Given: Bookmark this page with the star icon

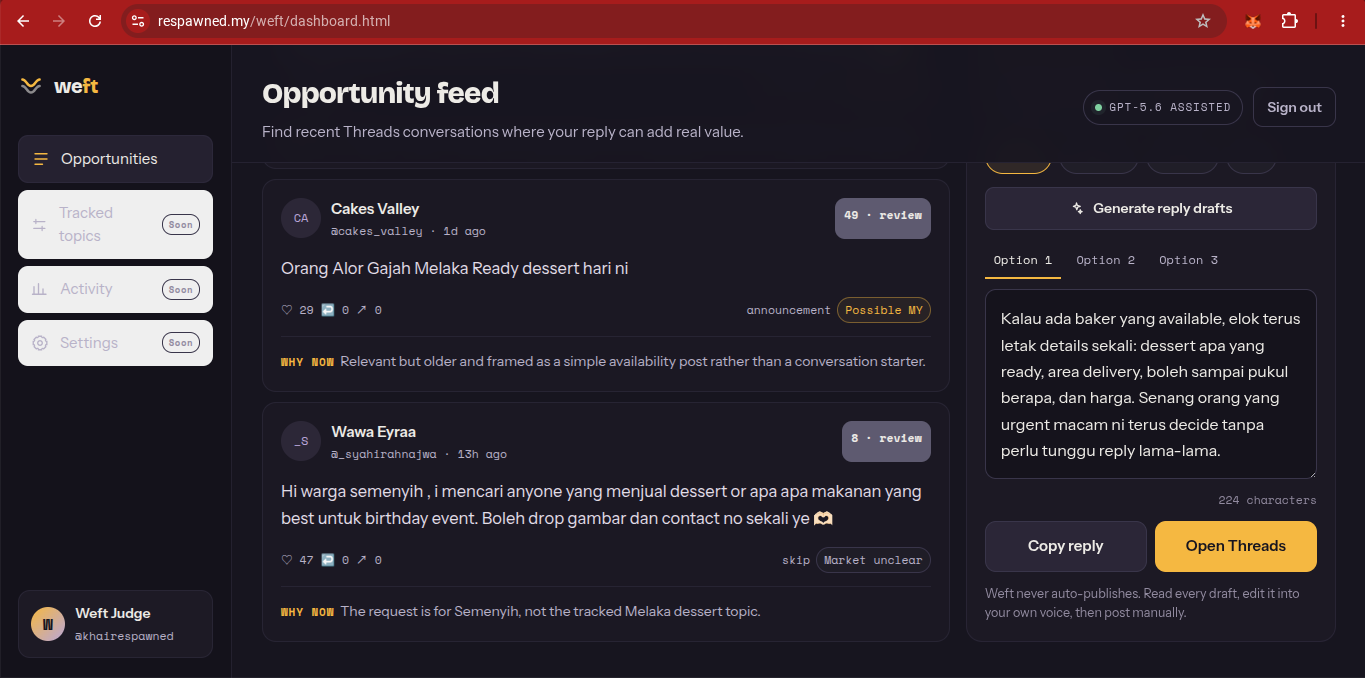Looking at the screenshot, I should (1203, 21).
